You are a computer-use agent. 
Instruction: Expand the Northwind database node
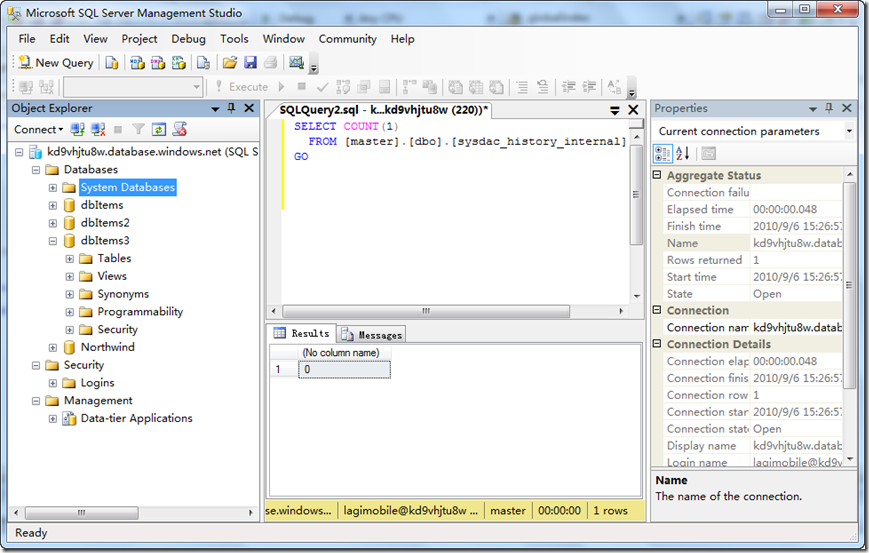(x=53, y=347)
